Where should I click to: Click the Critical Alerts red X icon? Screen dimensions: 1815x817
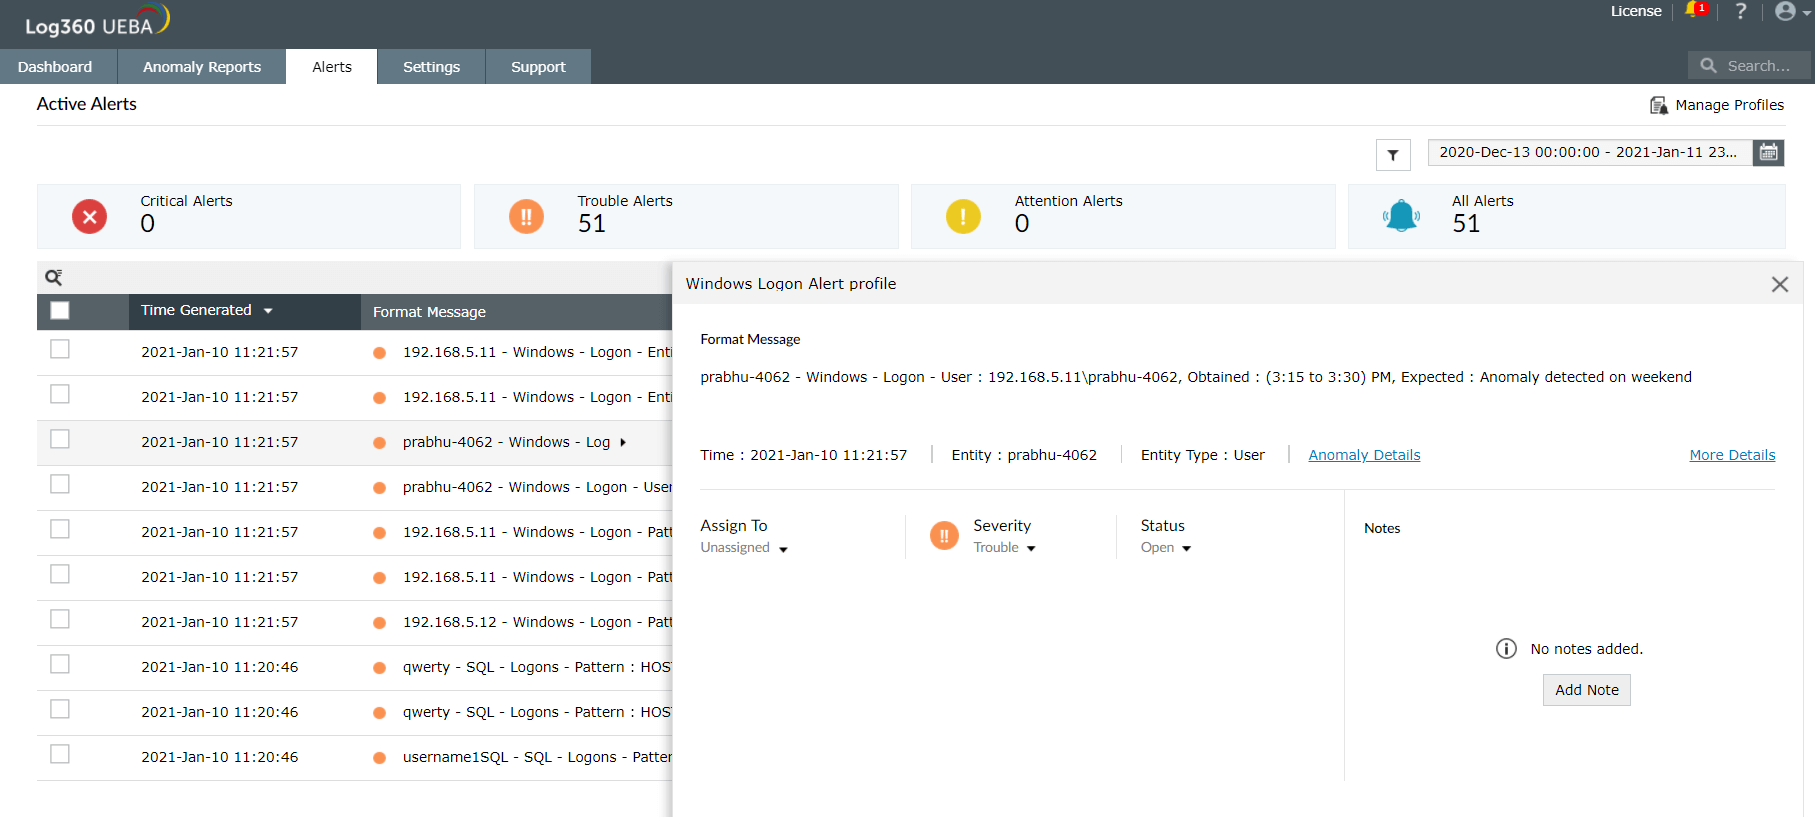coord(90,216)
